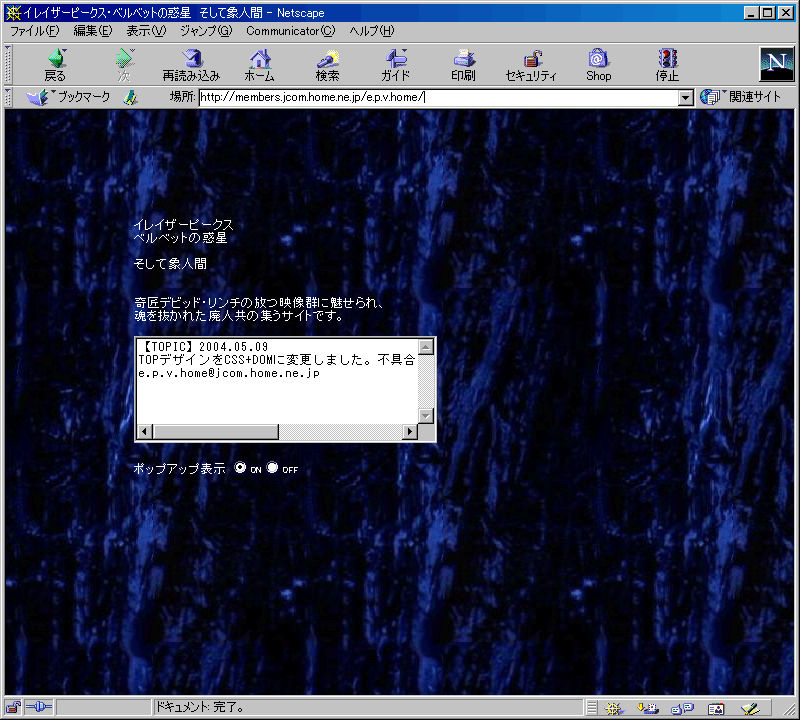Click the Netscape N logo
Image resolution: width=800 pixels, height=720 pixels.
coord(776,64)
